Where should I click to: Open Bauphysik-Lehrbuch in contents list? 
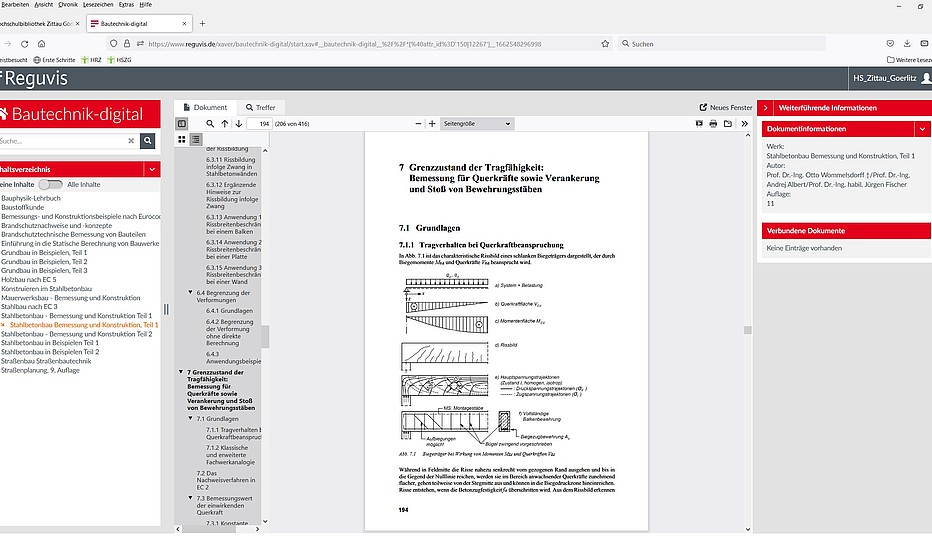pos(31,198)
